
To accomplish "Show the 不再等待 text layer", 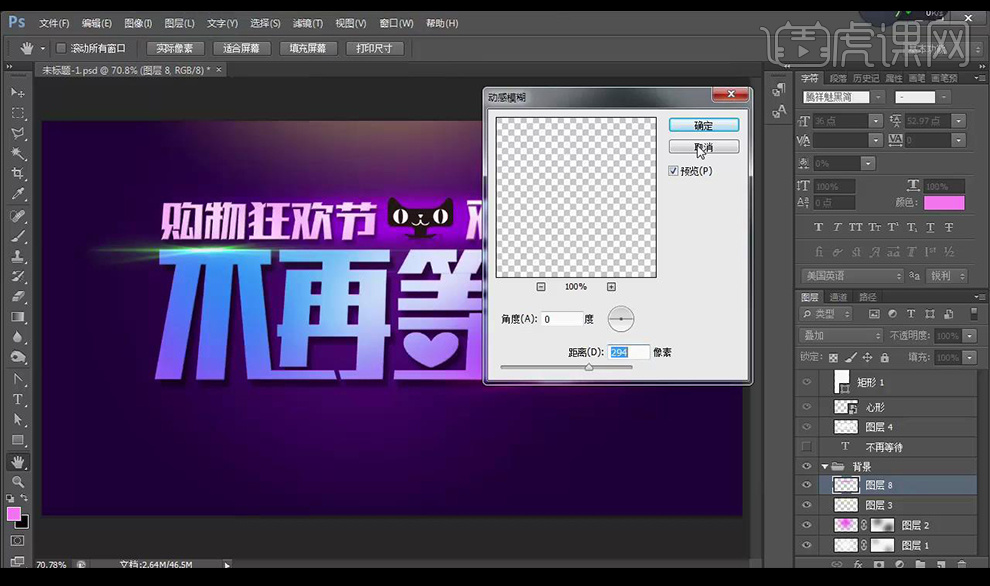I will point(807,447).
